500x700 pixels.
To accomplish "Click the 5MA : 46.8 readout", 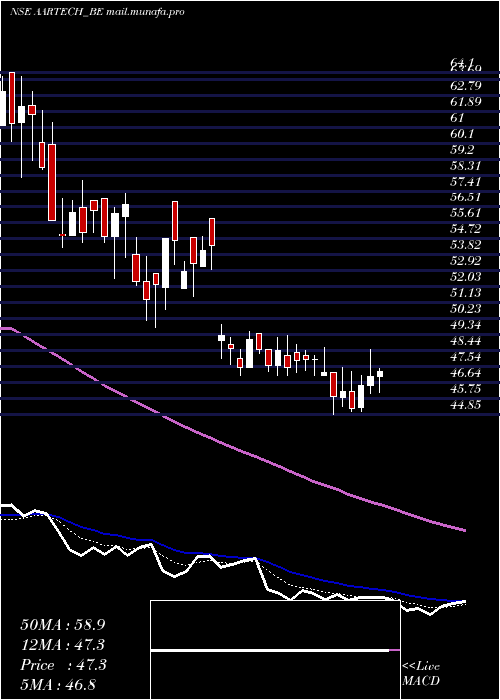I will coord(58,684).
